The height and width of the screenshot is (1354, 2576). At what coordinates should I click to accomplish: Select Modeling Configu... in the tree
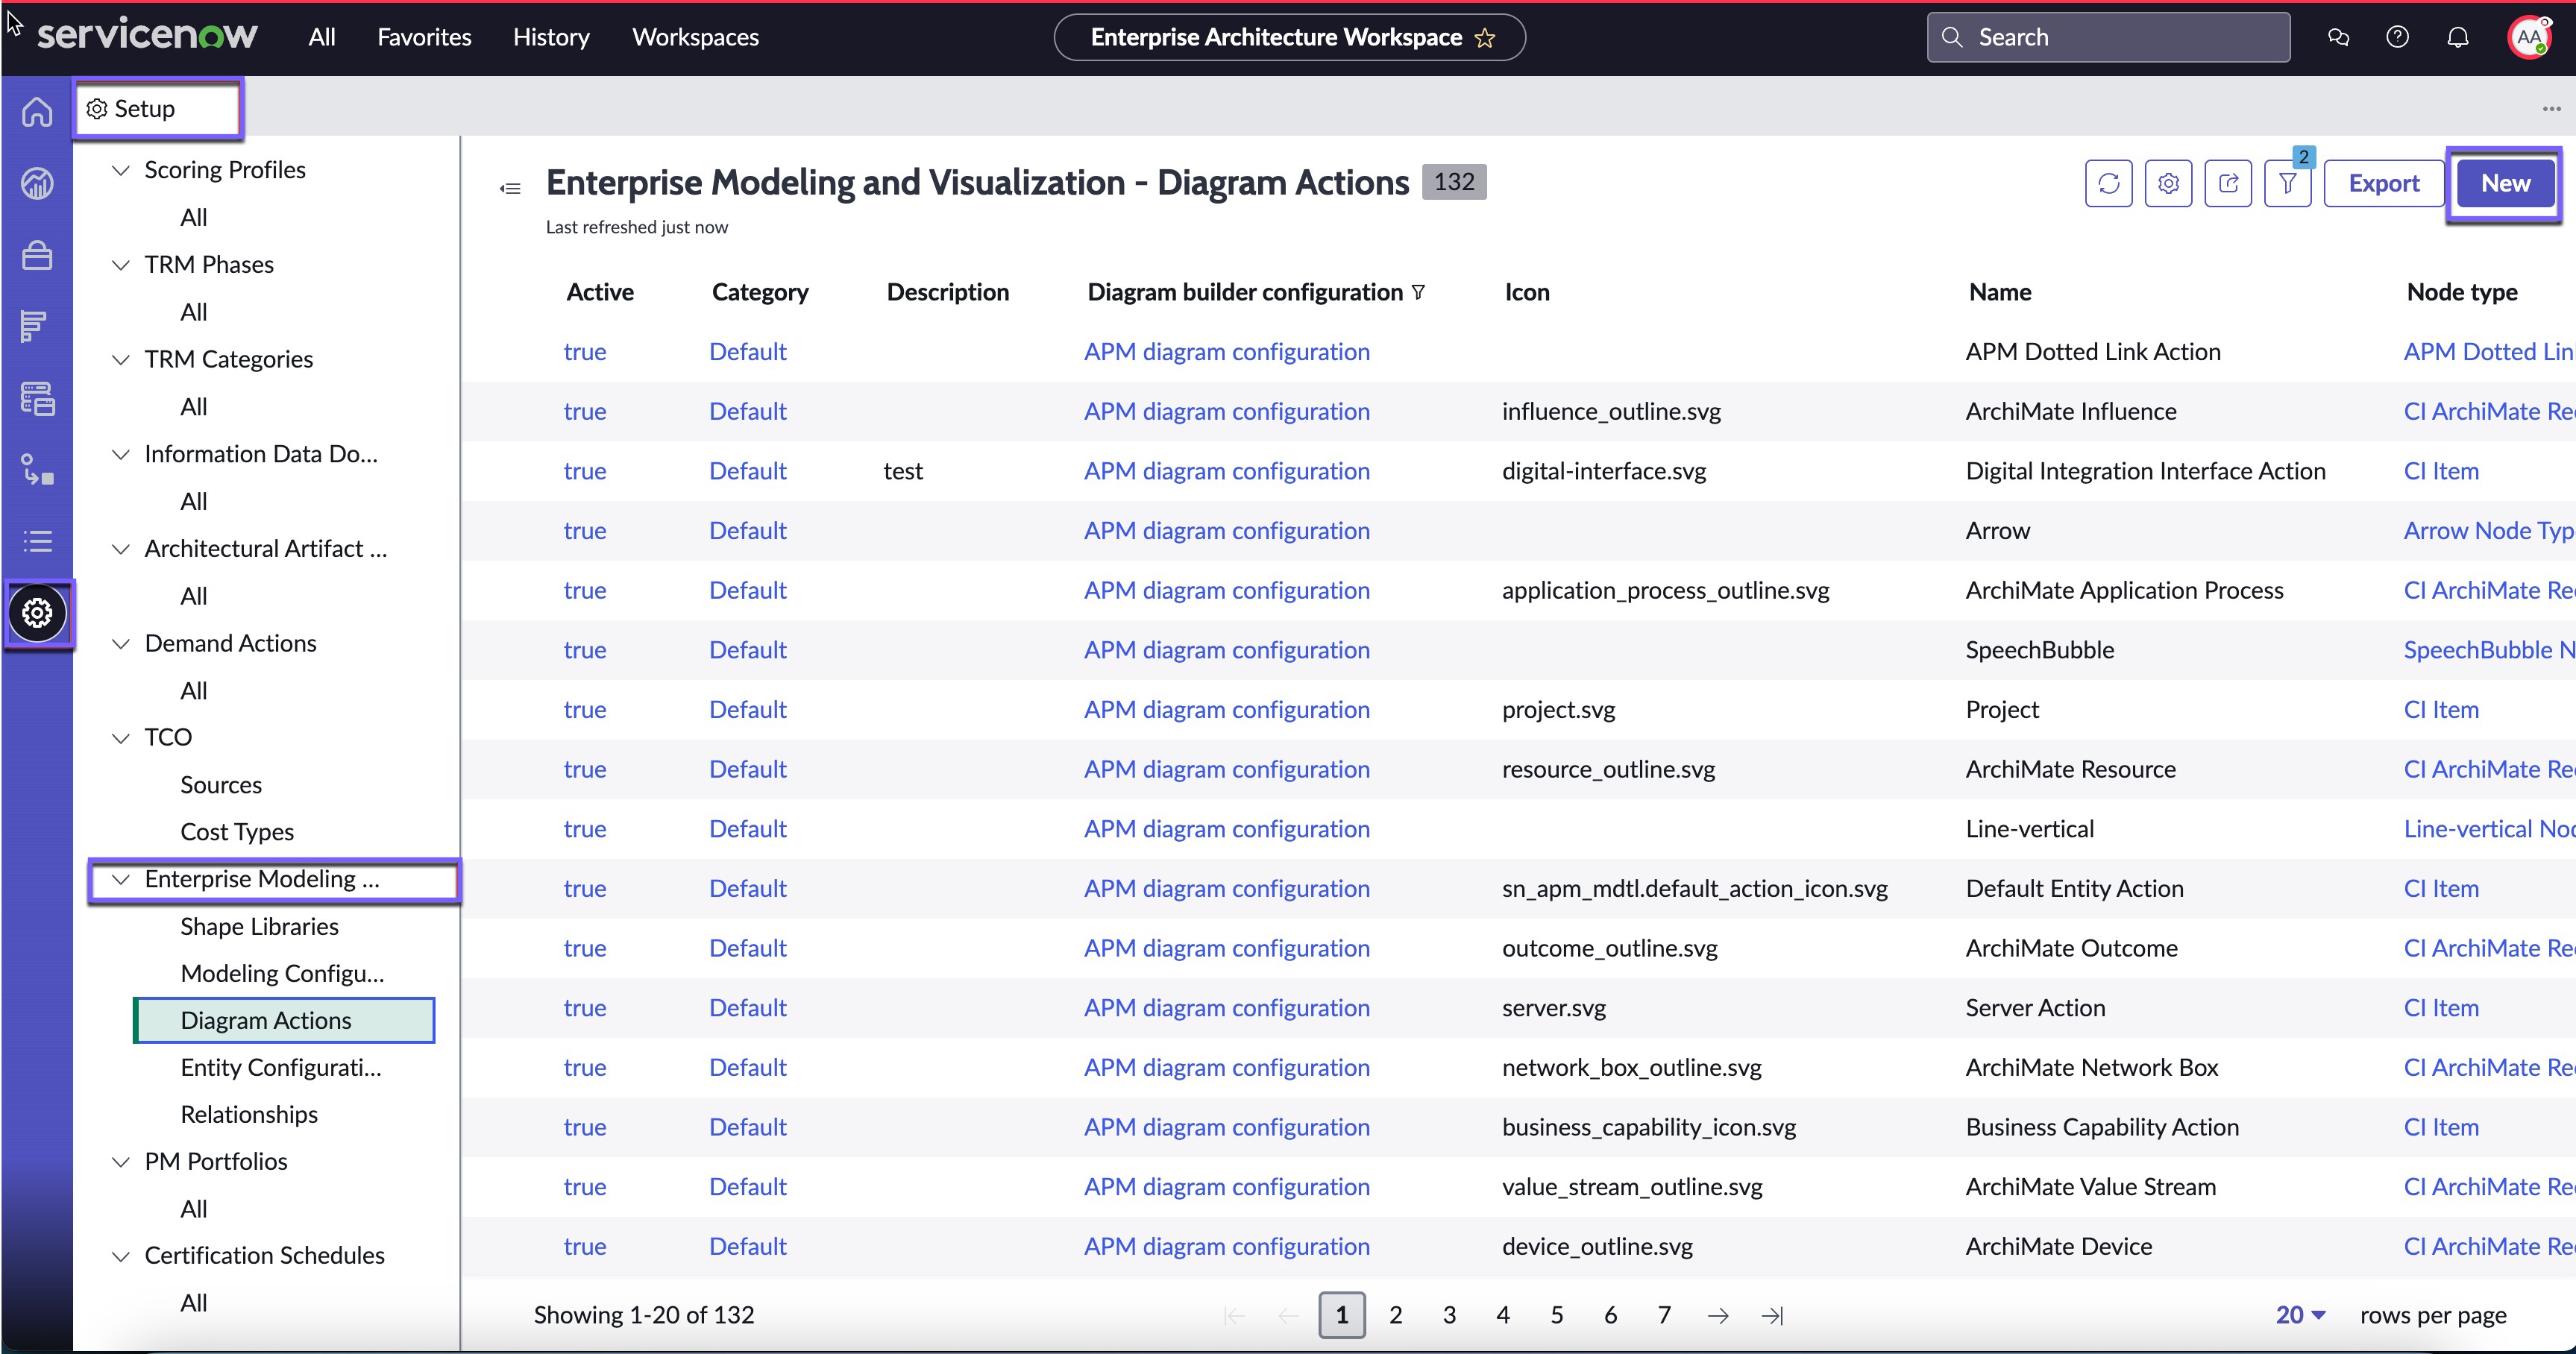click(282, 973)
